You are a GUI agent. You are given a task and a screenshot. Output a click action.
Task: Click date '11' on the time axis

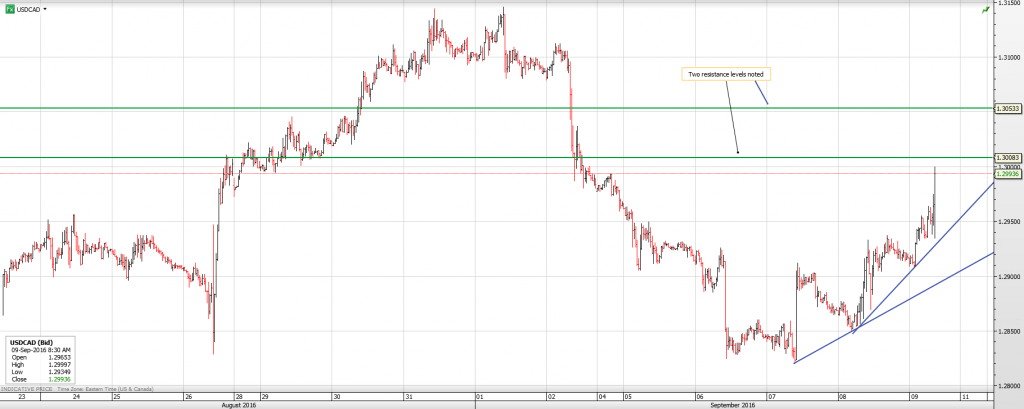coord(965,397)
